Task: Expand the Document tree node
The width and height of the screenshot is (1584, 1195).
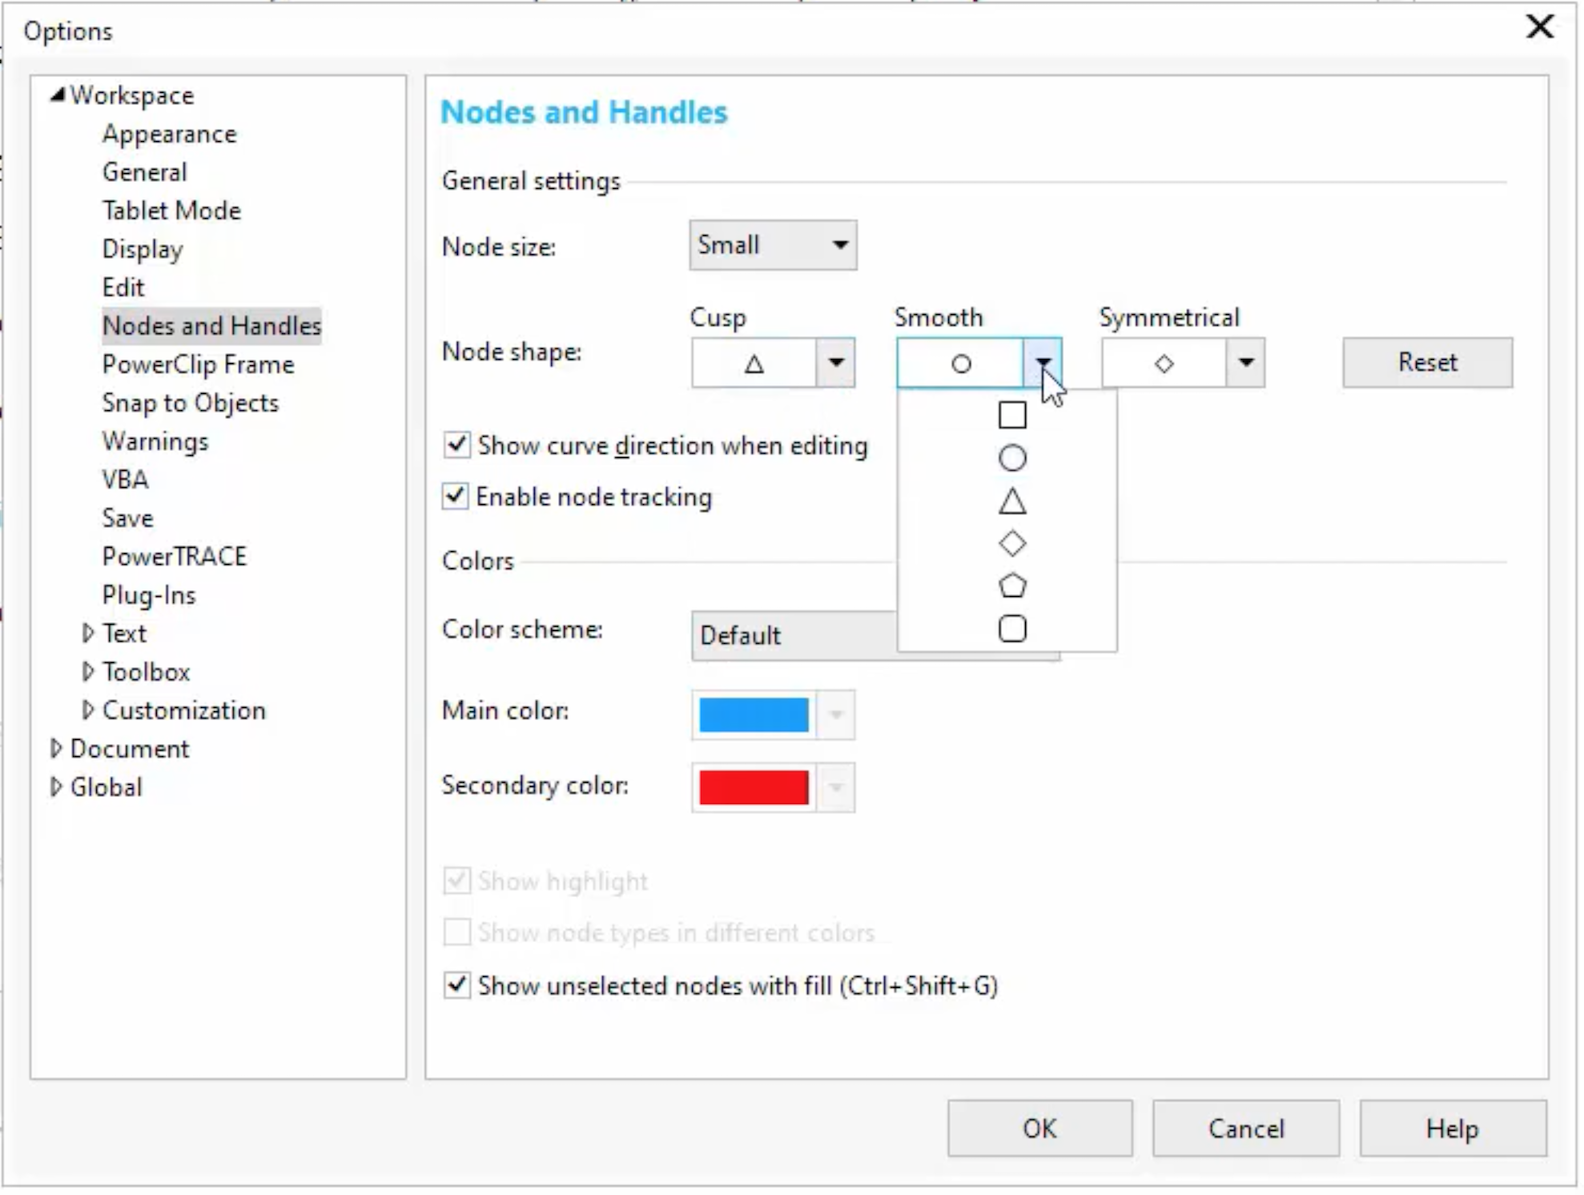Action: coord(56,749)
